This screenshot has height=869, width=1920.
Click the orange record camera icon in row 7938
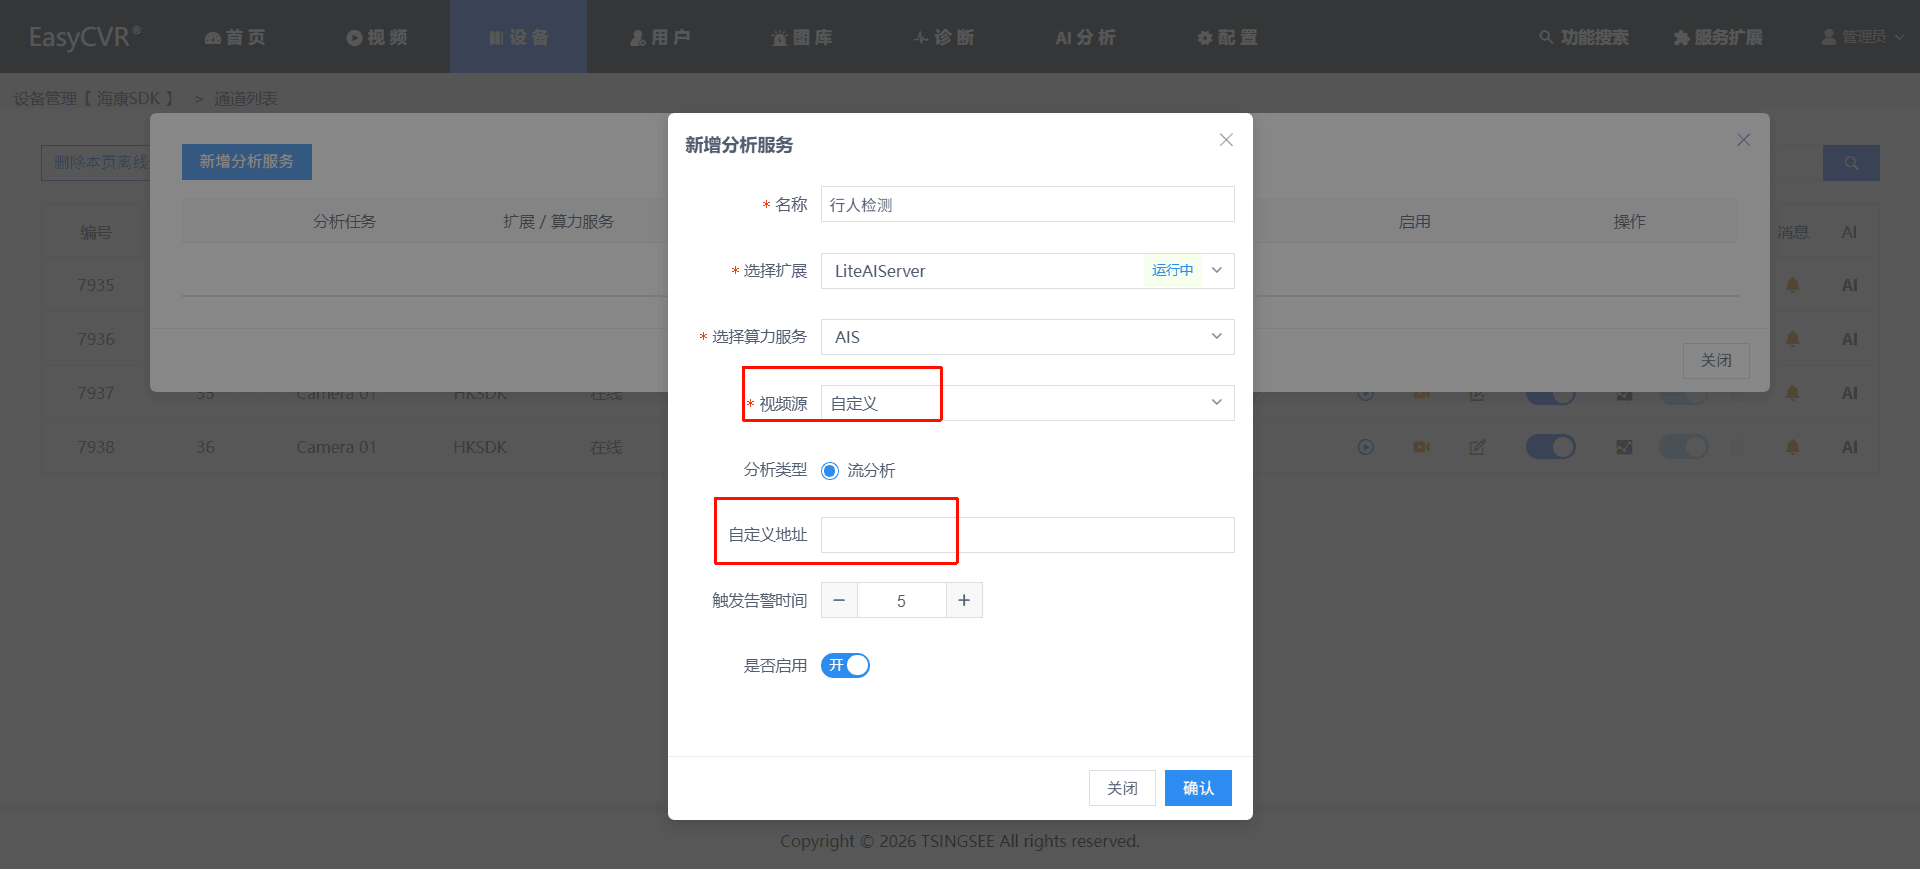coord(1421,447)
